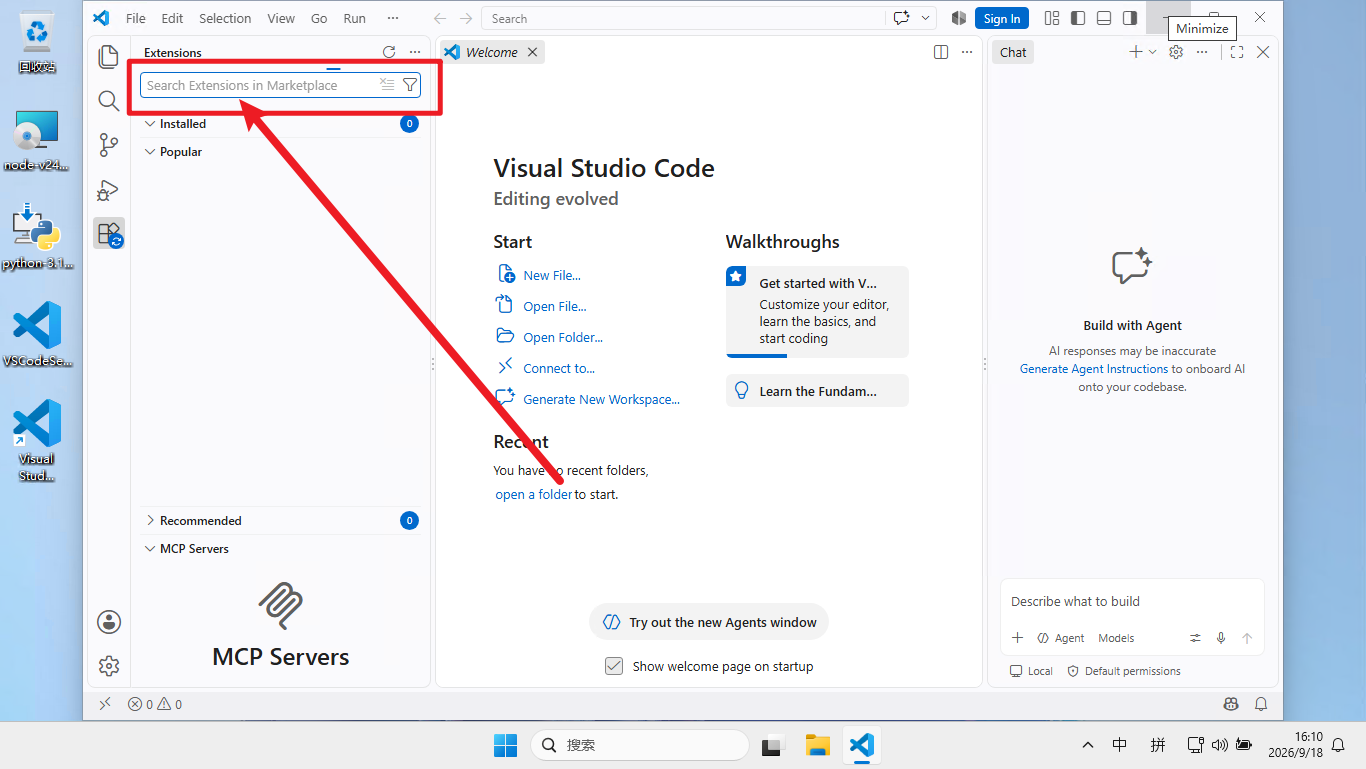Click the Open File link
1366x769 pixels.
555,306
